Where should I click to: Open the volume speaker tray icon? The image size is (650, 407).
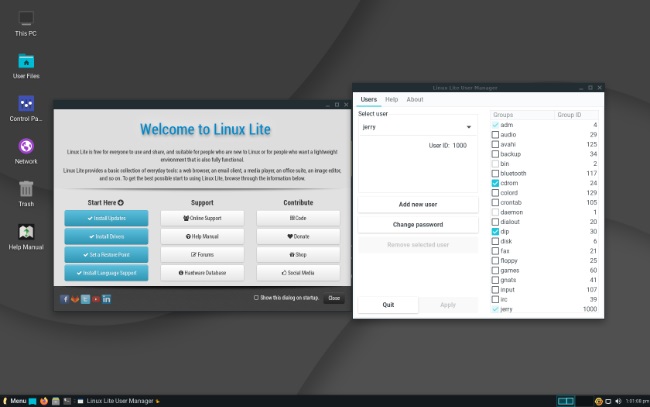pyautogui.click(x=618, y=401)
